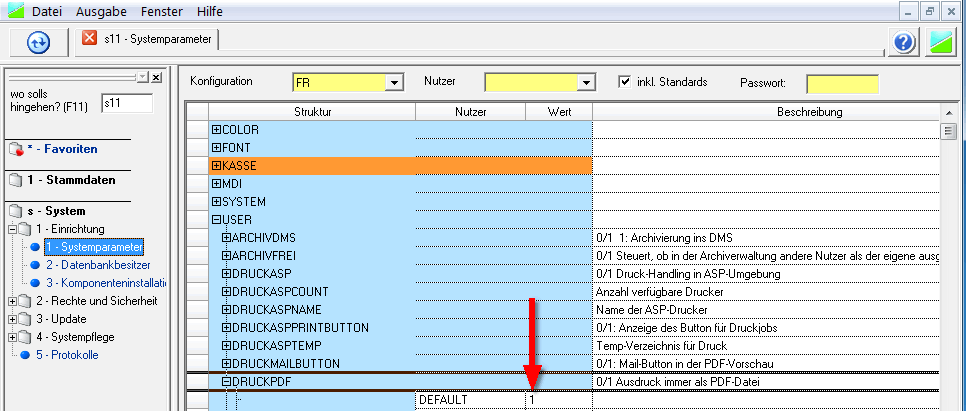Click the Stammdaten folder icon in sidebar
Image resolution: width=966 pixels, height=411 pixels.
tap(15, 181)
